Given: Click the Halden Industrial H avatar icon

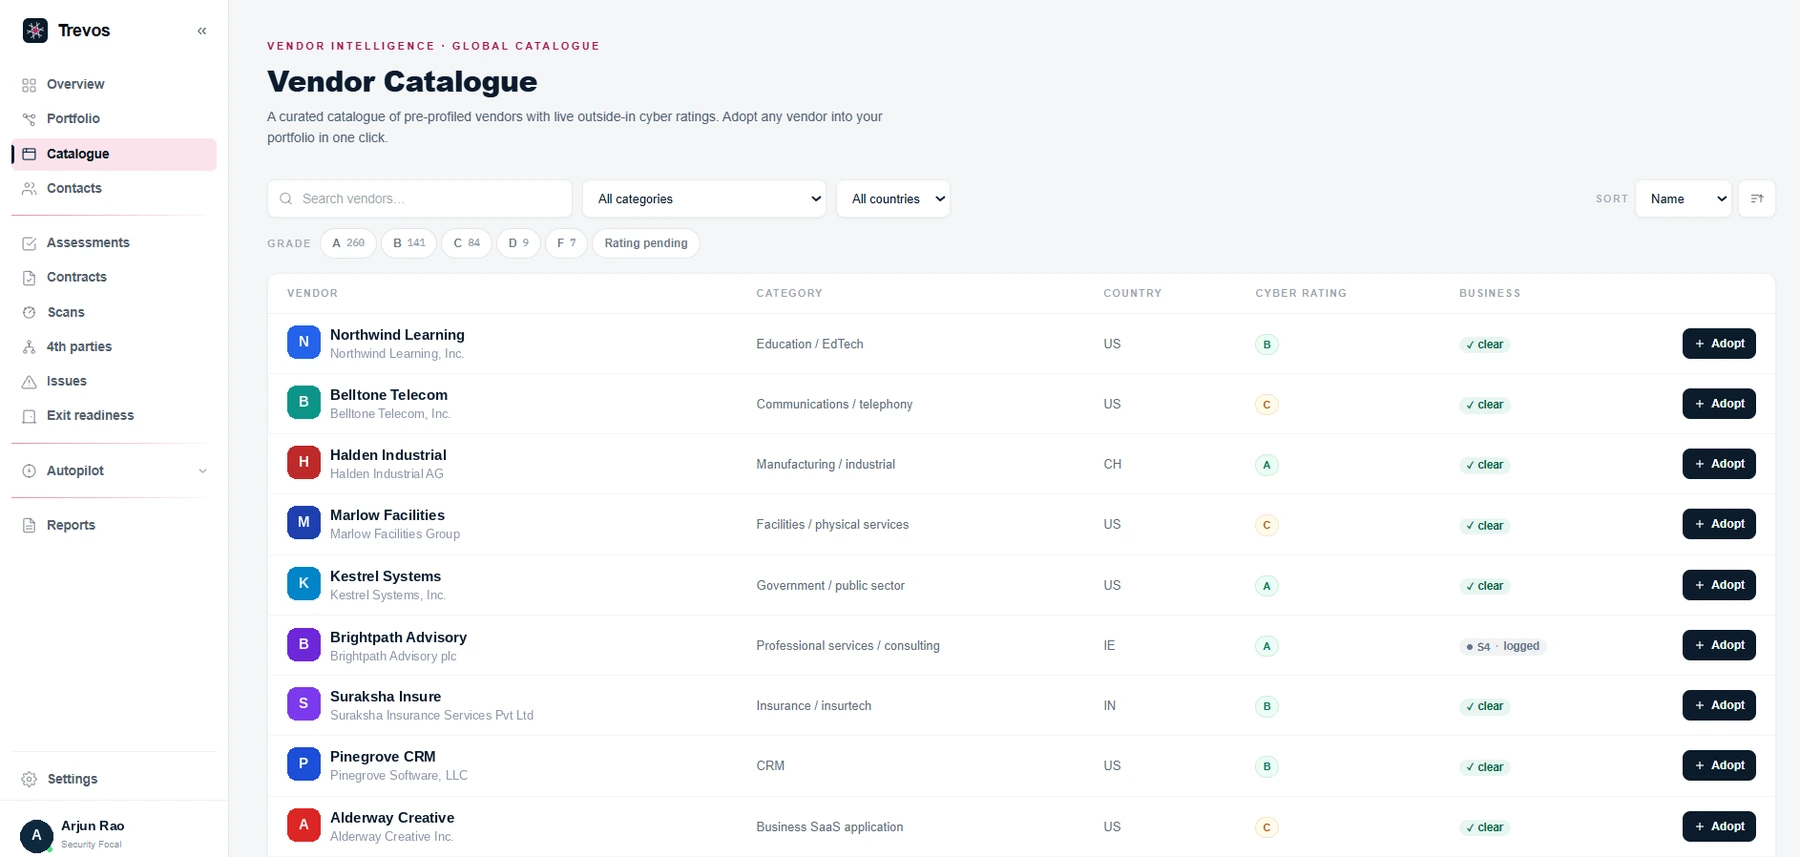Looking at the screenshot, I should pyautogui.click(x=304, y=462).
